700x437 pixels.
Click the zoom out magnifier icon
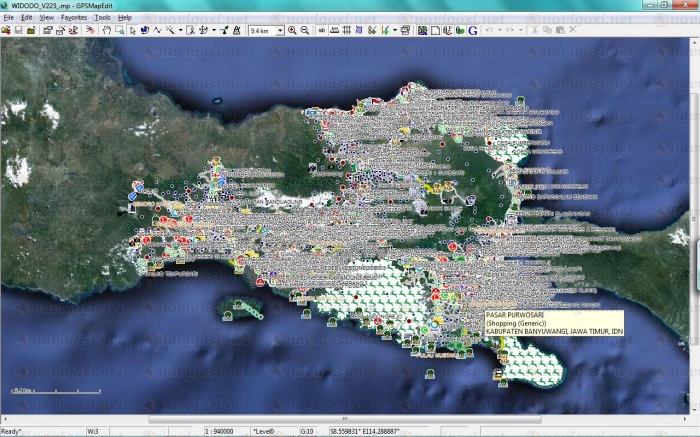click(305, 30)
